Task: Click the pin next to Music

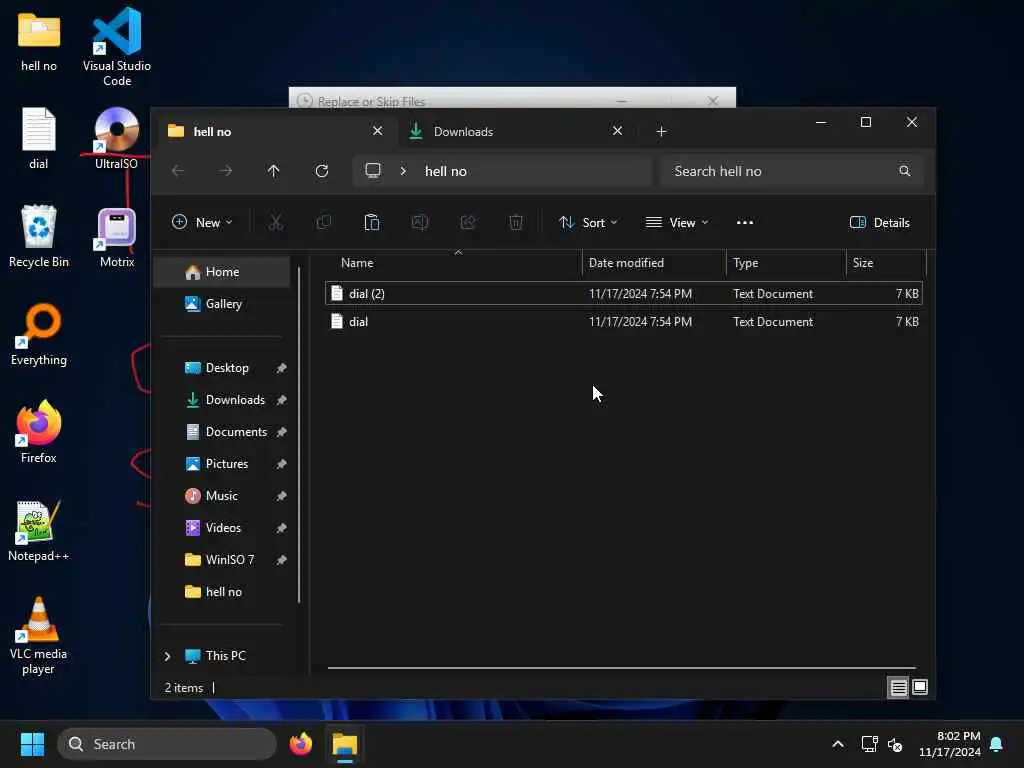Action: tap(281, 496)
